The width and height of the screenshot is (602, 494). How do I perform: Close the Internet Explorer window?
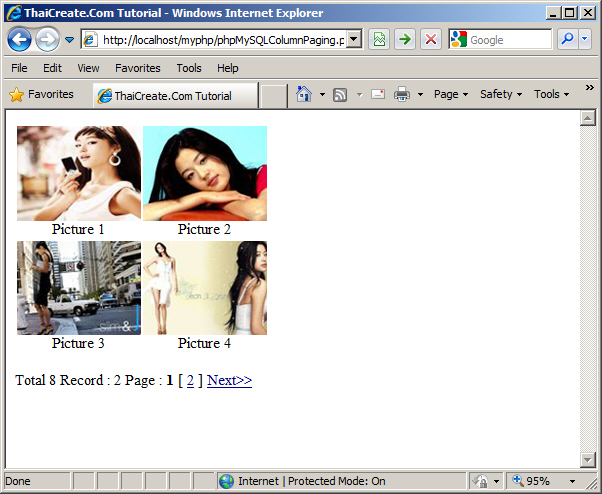pyautogui.click(x=588, y=13)
